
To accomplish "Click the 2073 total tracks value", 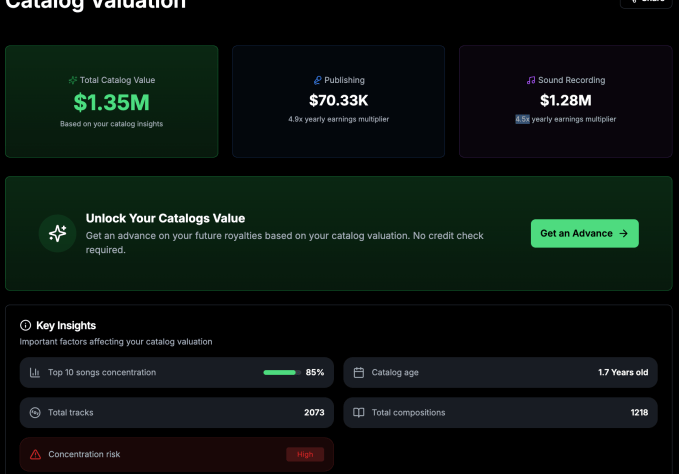I will coord(314,413).
